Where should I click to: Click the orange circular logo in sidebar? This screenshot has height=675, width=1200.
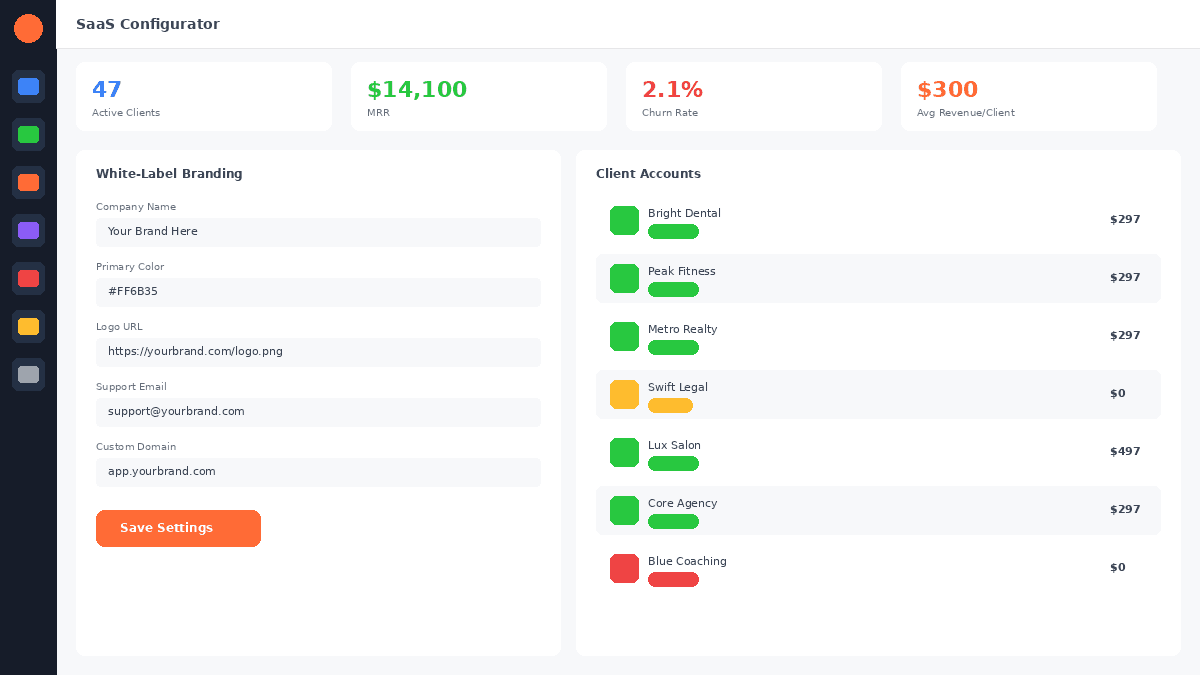(28, 28)
